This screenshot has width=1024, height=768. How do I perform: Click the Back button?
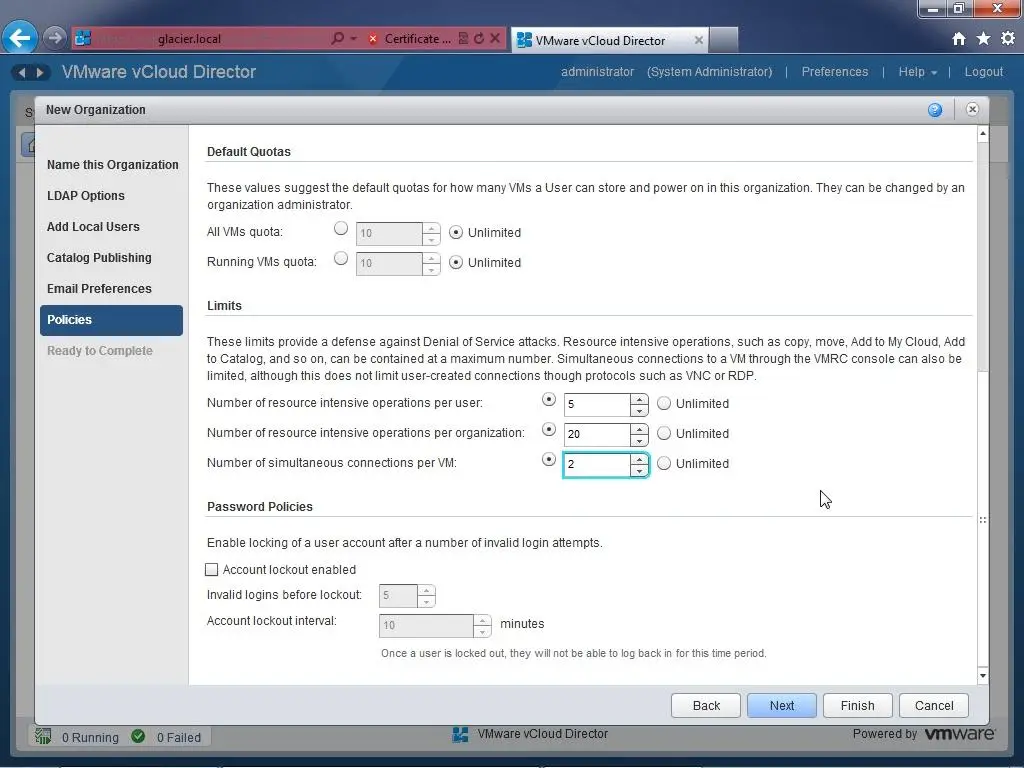(x=706, y=705)
